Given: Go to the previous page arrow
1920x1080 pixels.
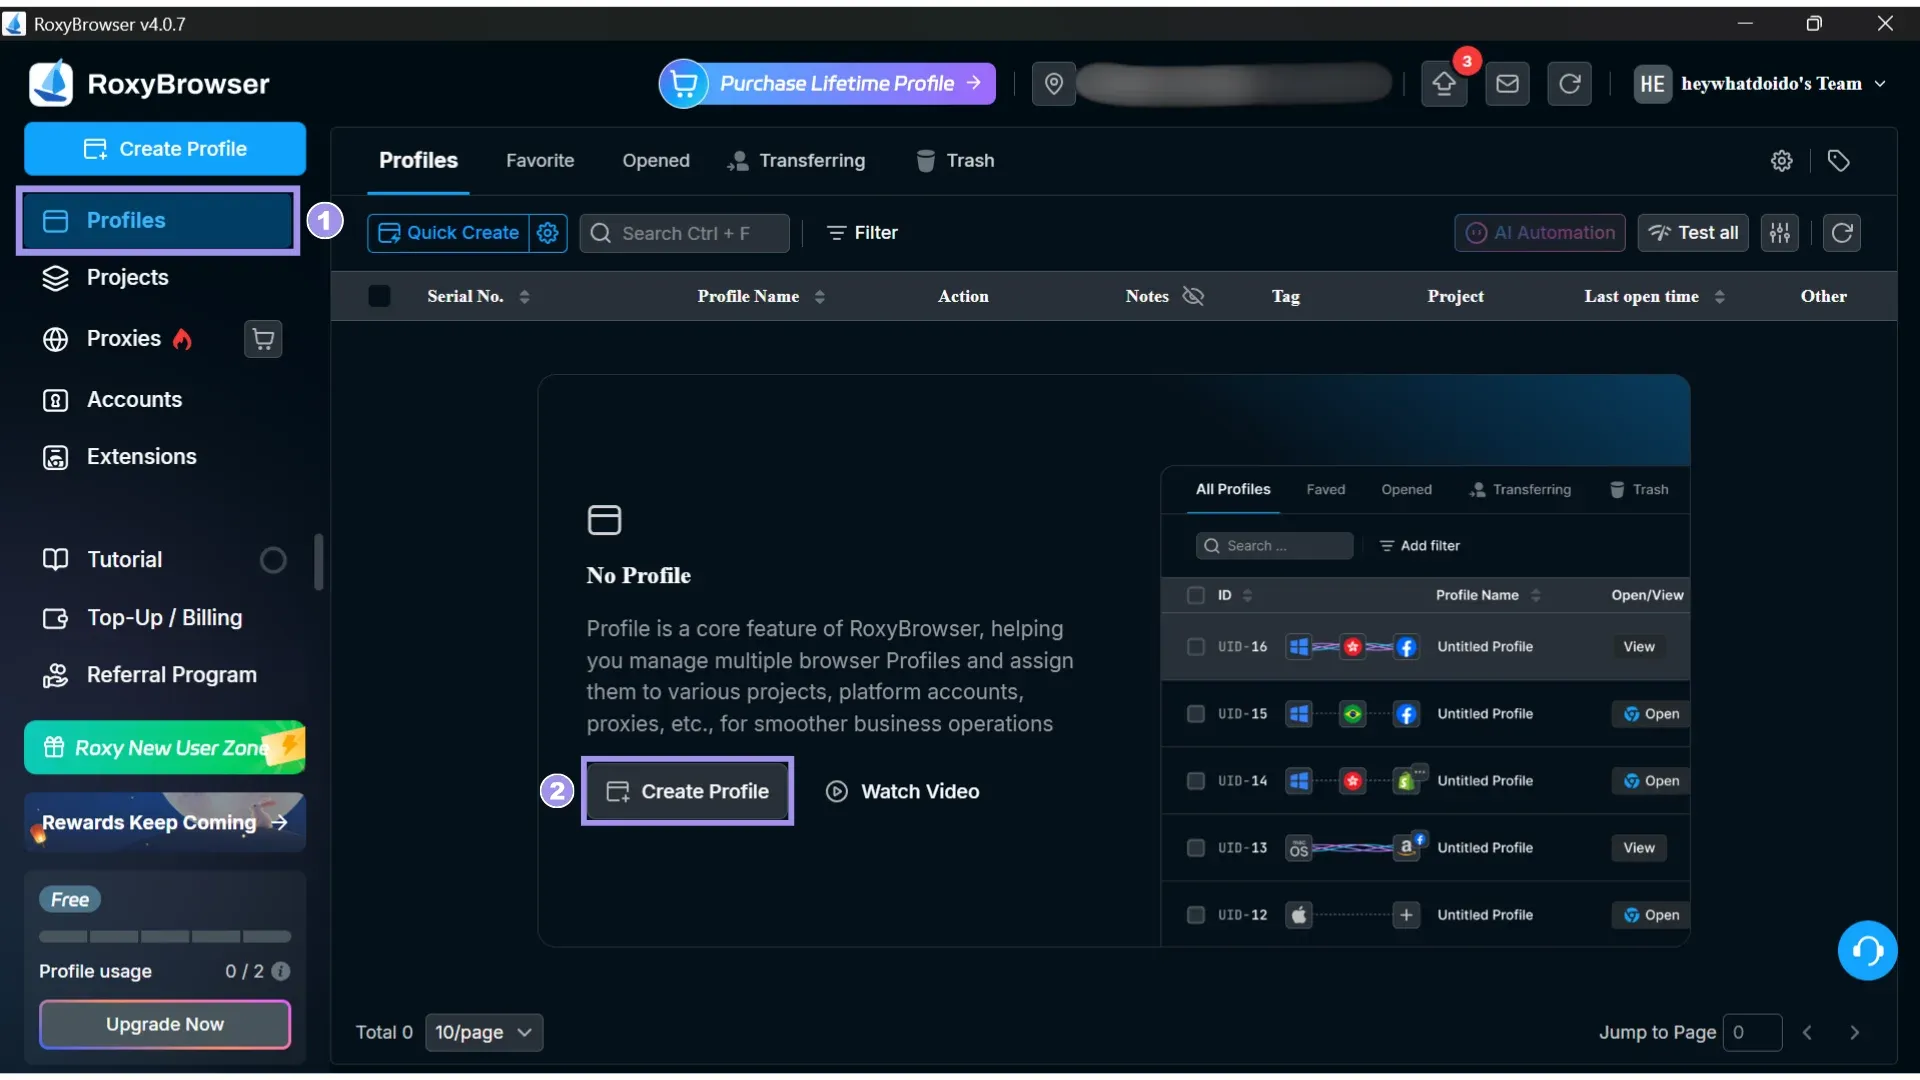Looking at the screenshot, I should 1807,1032.
